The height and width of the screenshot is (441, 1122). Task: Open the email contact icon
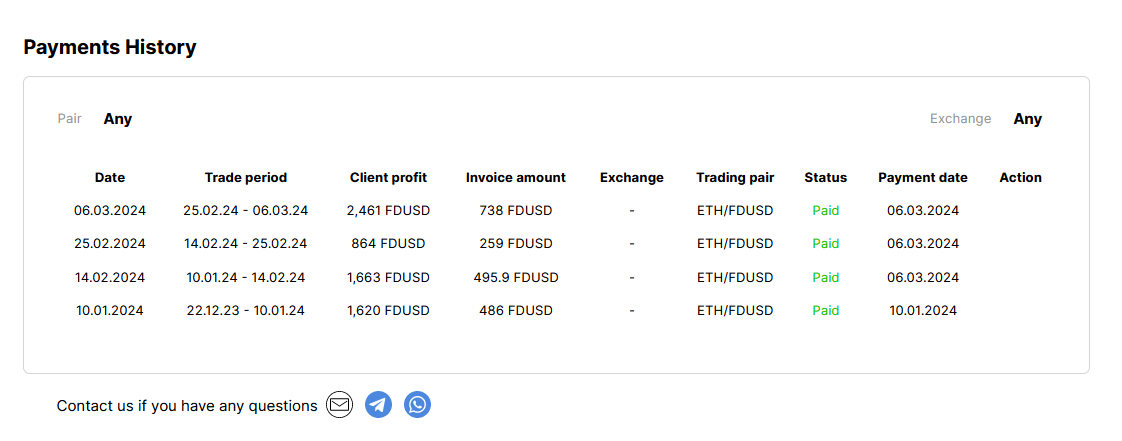point(339,405)
